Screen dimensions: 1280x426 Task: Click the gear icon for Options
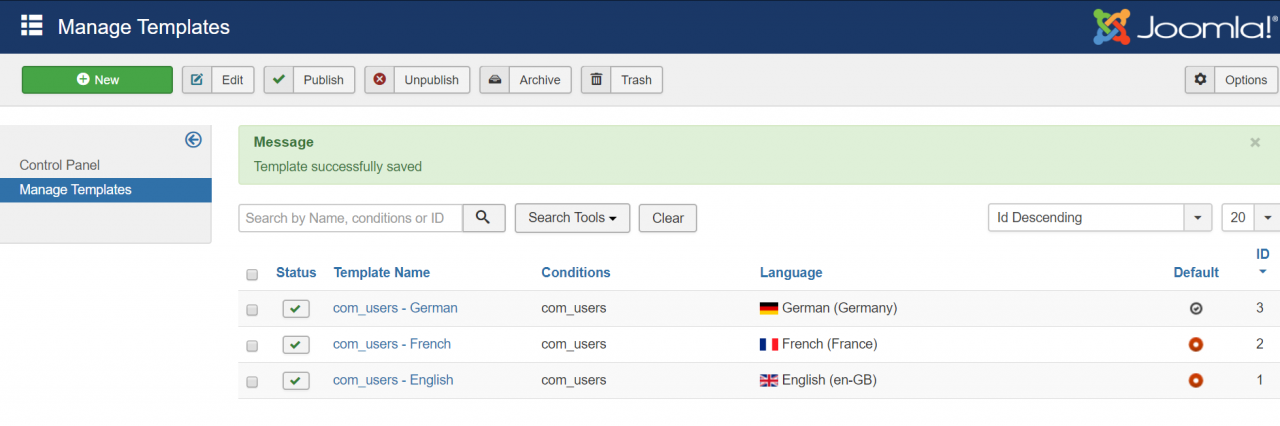pos(1201,80)
